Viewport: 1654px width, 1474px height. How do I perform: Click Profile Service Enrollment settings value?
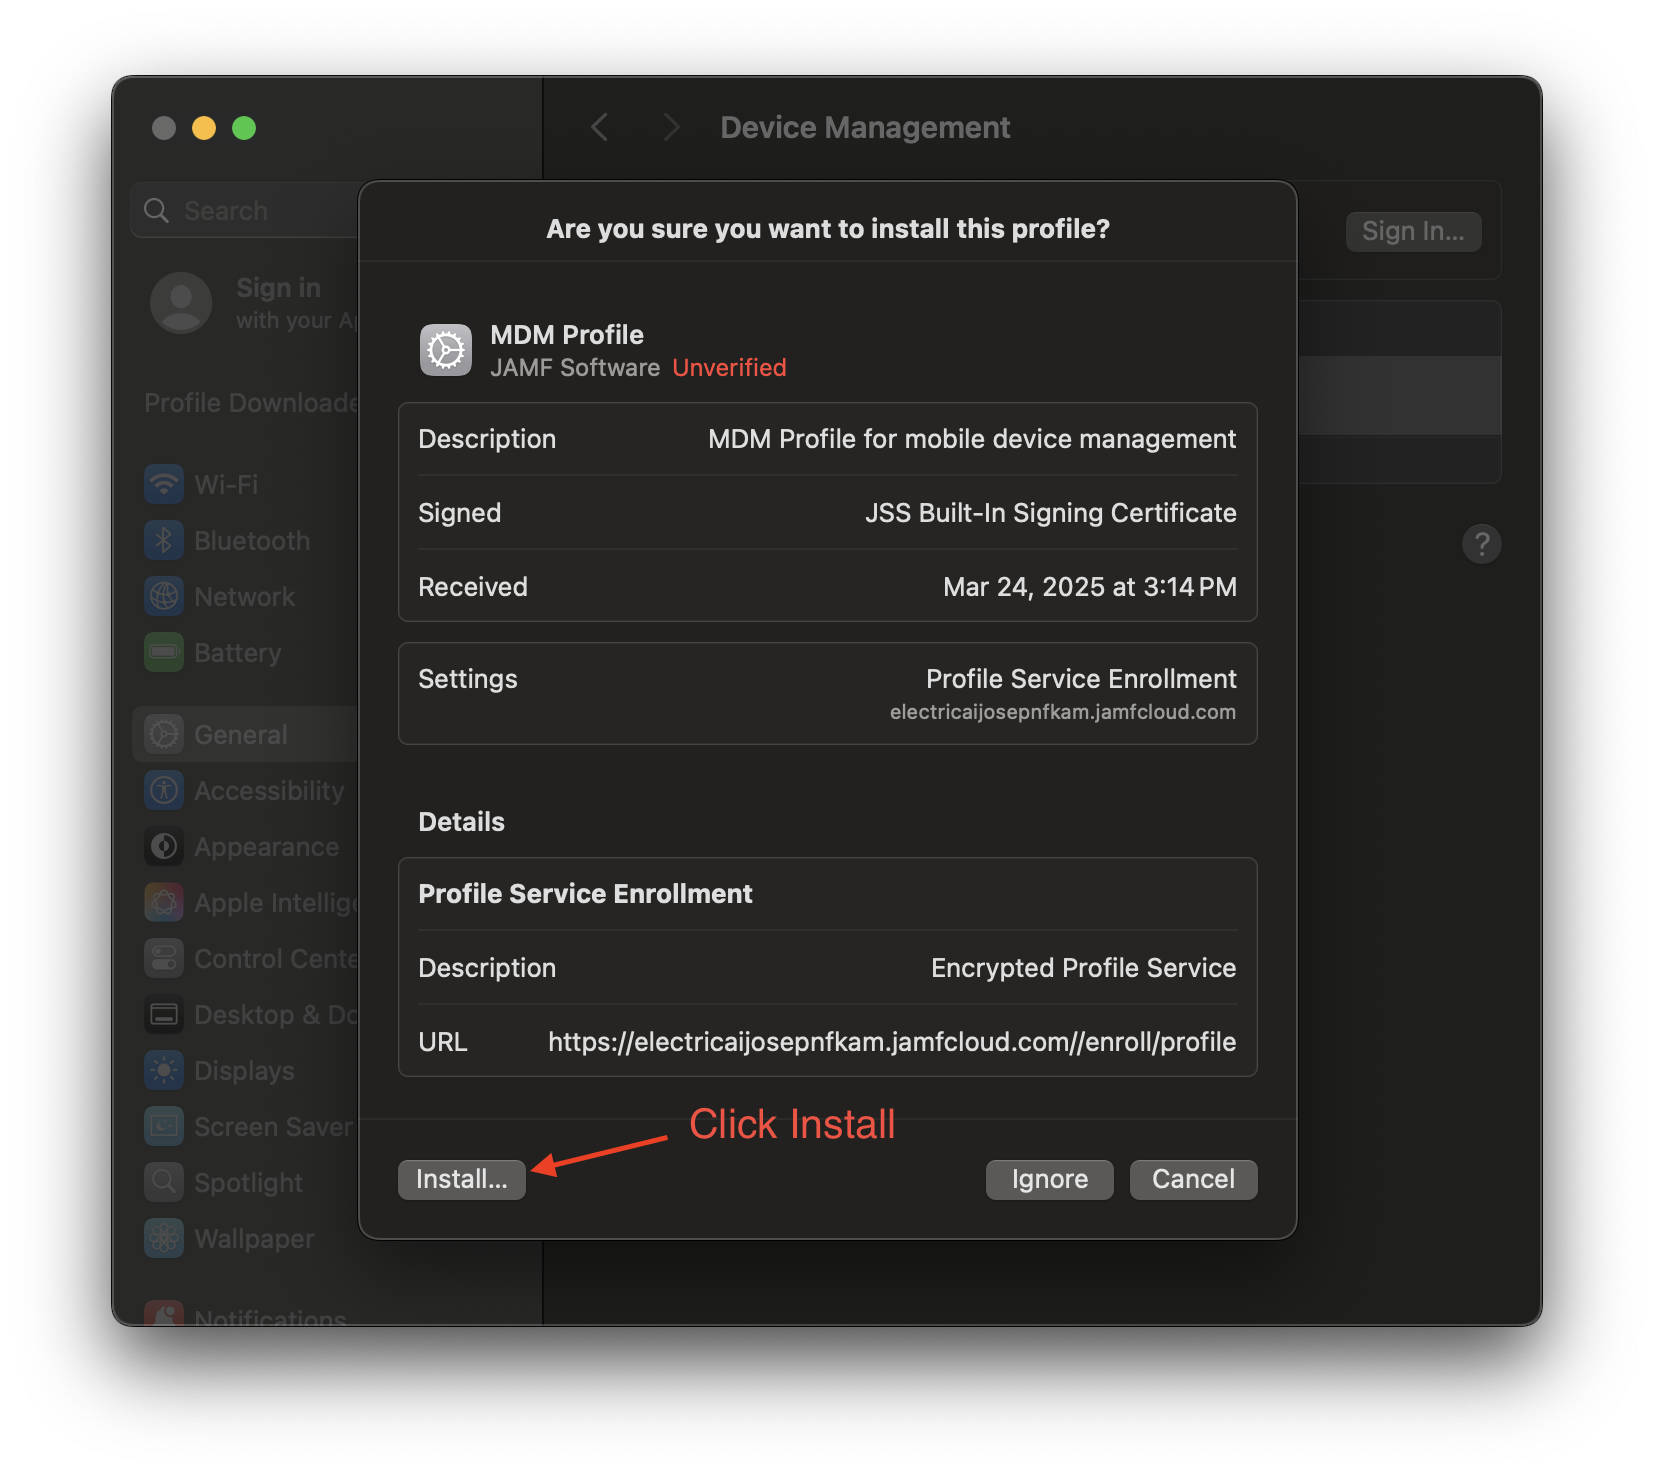click(1081, 679)
